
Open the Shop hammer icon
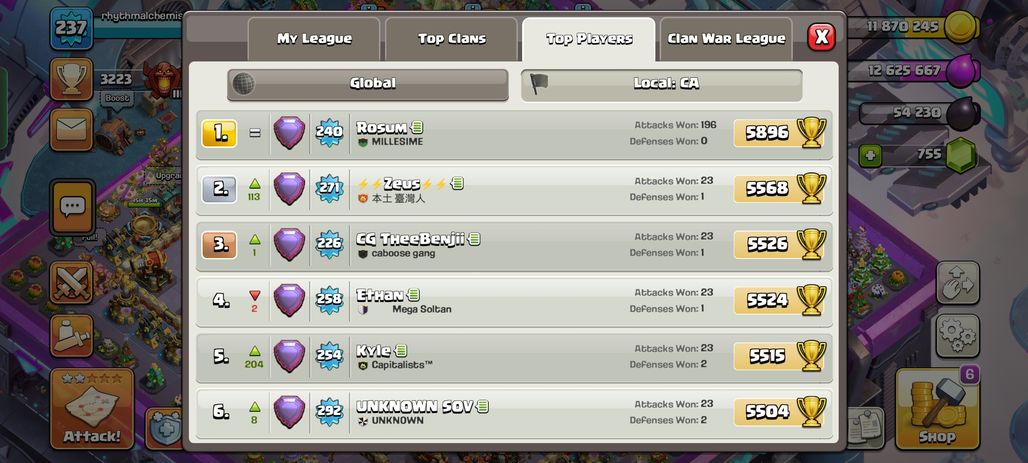pos(937,409)
